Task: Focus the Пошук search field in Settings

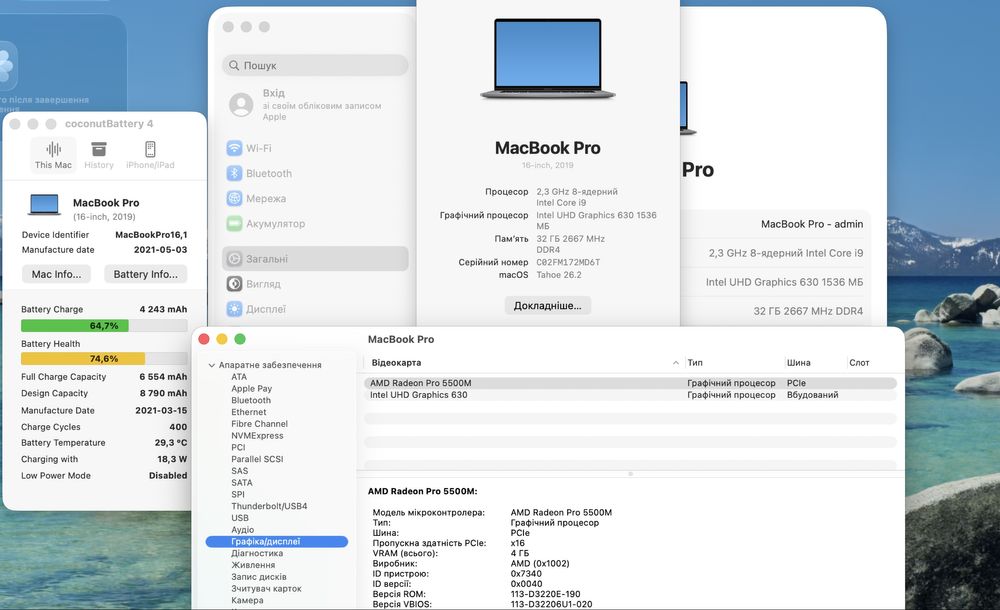Action: 315,65
